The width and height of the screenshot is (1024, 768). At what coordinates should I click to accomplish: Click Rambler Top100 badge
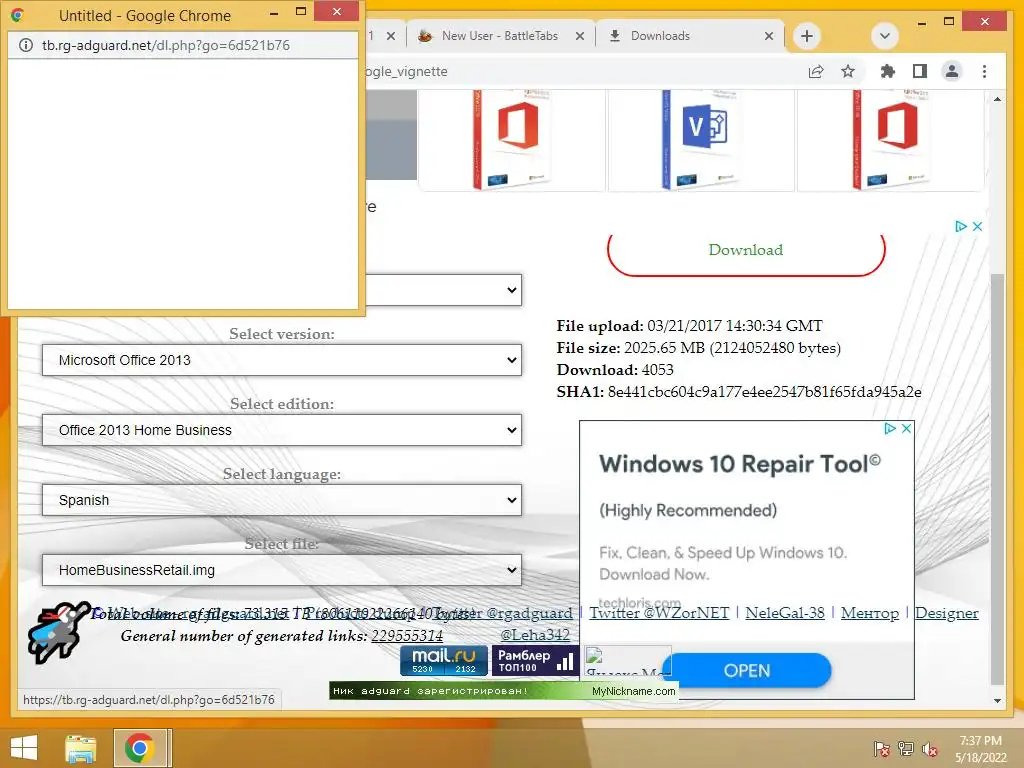tap(535, 660)
